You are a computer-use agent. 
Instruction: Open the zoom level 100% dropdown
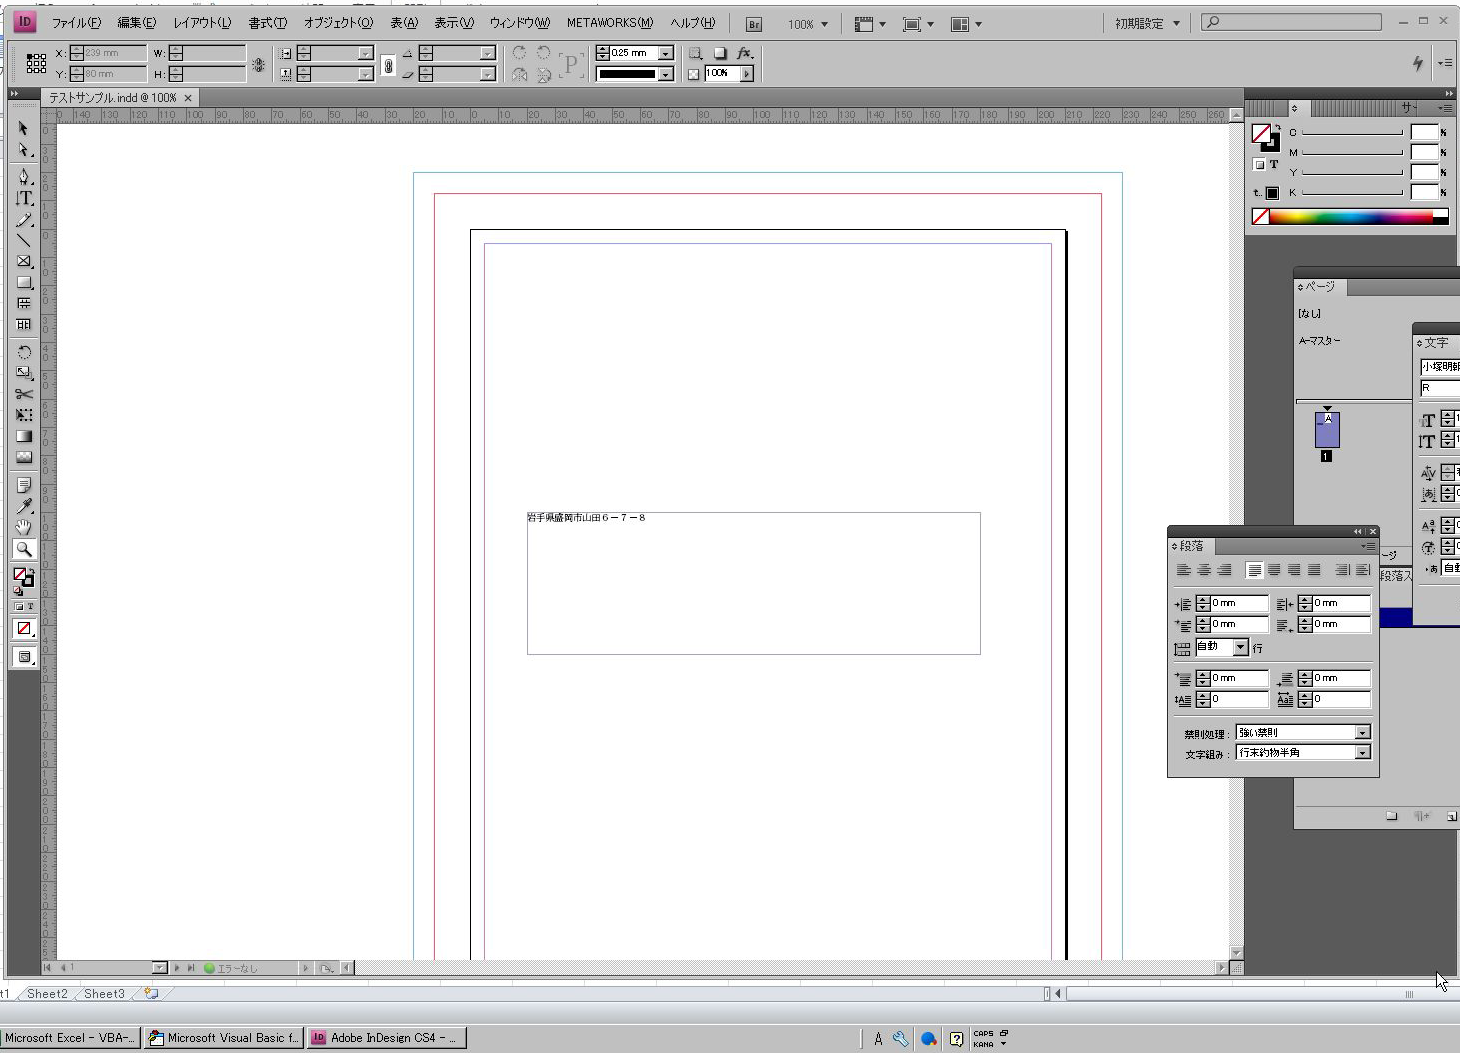(x=808, y=24)
